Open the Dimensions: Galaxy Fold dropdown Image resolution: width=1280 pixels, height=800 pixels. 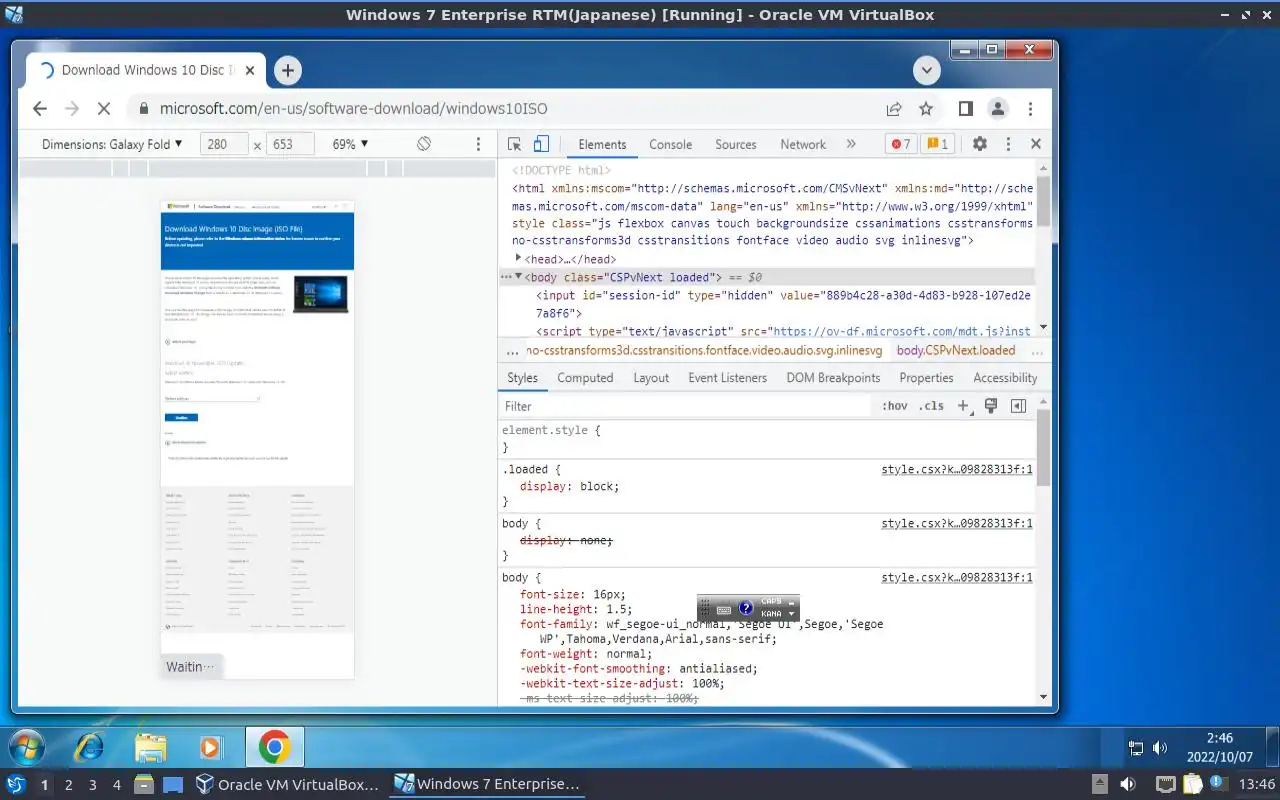(112, 144)
